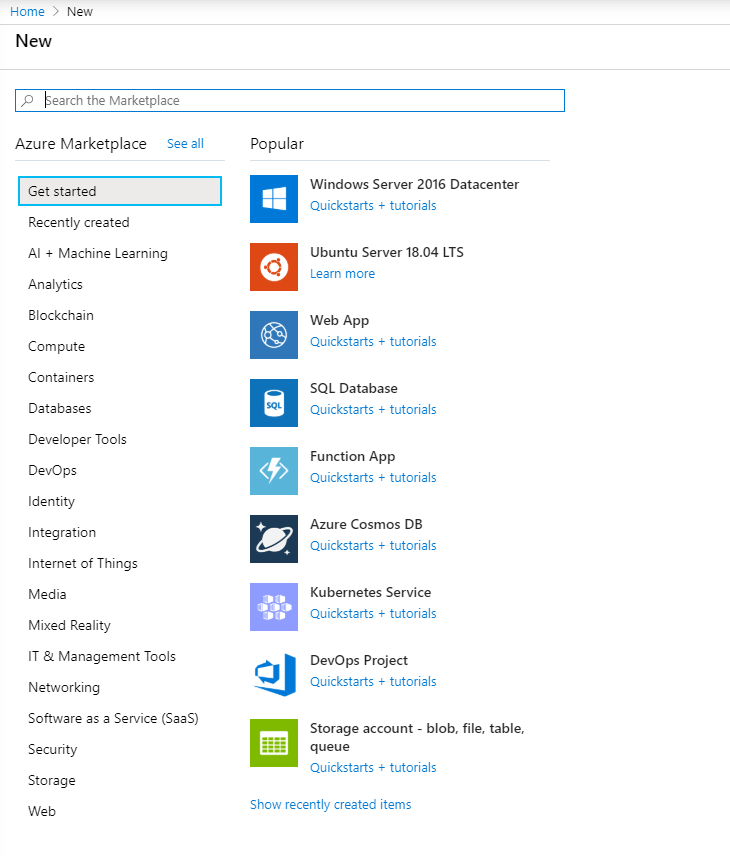
Task: Open AI + Machine Learning category
Action: pos(98,254)
